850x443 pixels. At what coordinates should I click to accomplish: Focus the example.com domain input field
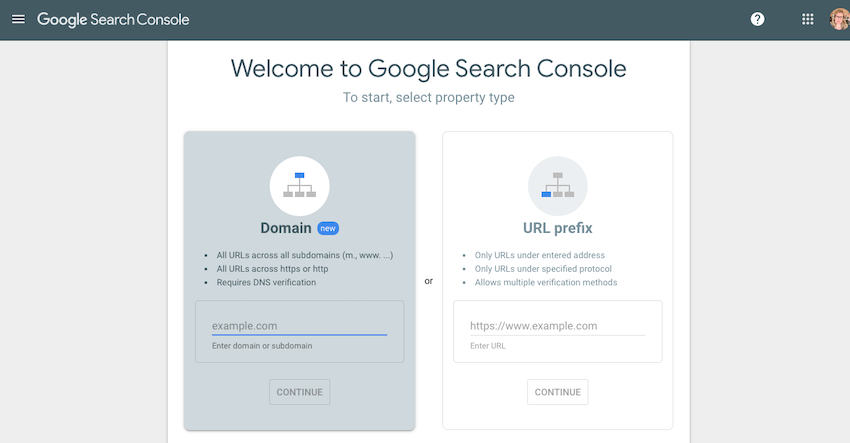[x=299, y=326]
